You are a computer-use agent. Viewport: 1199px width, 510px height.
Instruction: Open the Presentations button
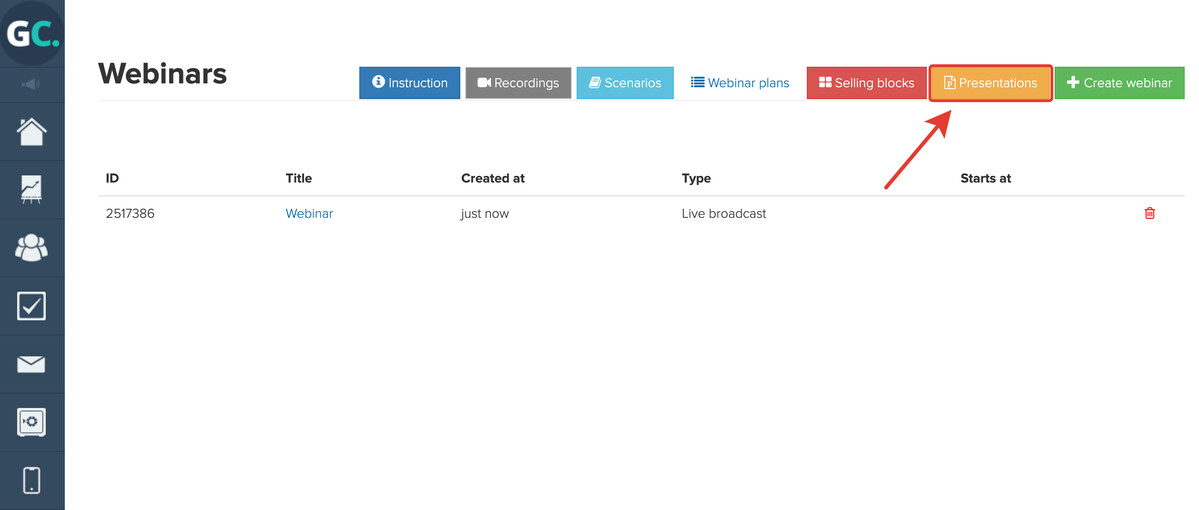tap(991, 83)
